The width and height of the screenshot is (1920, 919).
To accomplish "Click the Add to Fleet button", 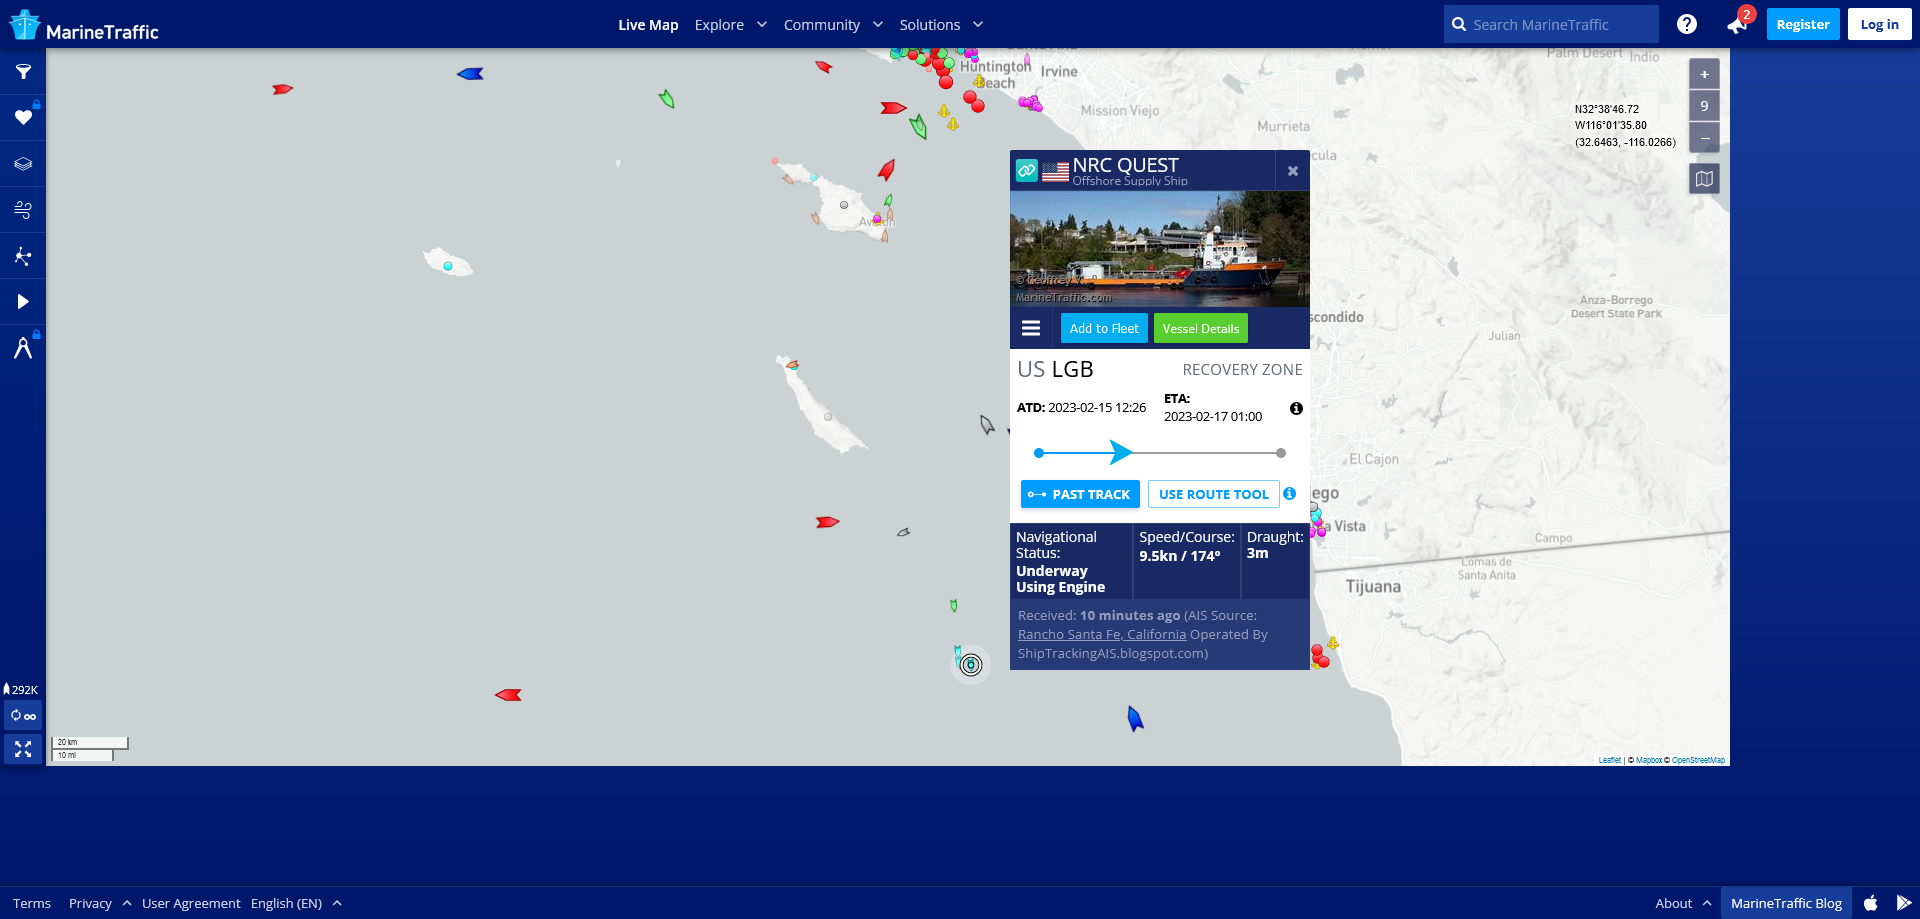I will coord(1104,328).
